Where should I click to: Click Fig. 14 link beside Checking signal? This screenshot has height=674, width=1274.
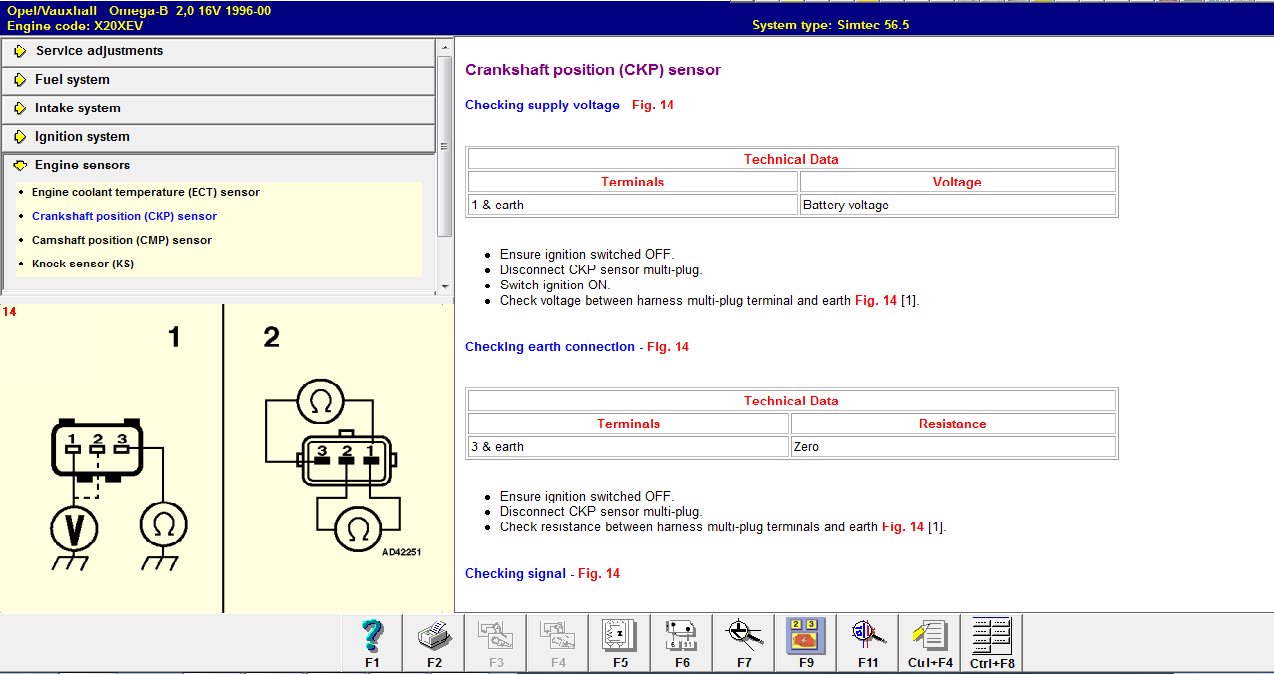[x=598, y=574]
